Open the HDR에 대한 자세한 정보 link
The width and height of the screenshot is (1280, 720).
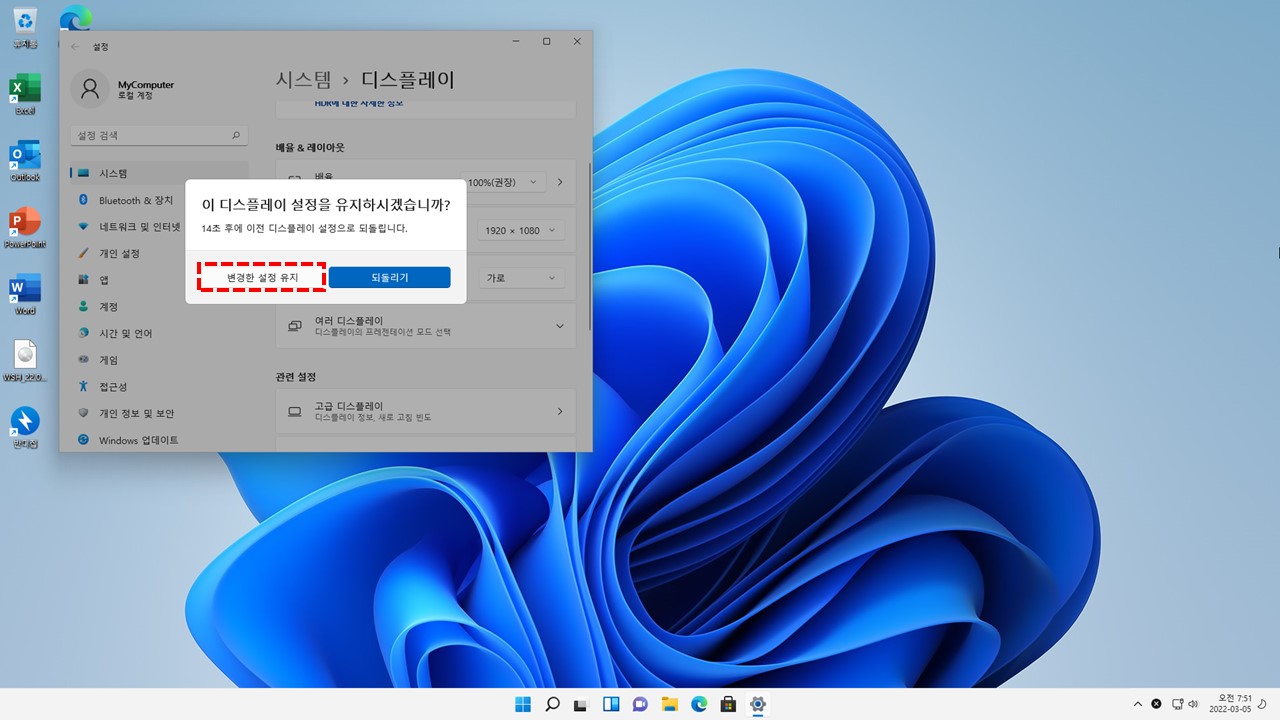tap(359, 103)
